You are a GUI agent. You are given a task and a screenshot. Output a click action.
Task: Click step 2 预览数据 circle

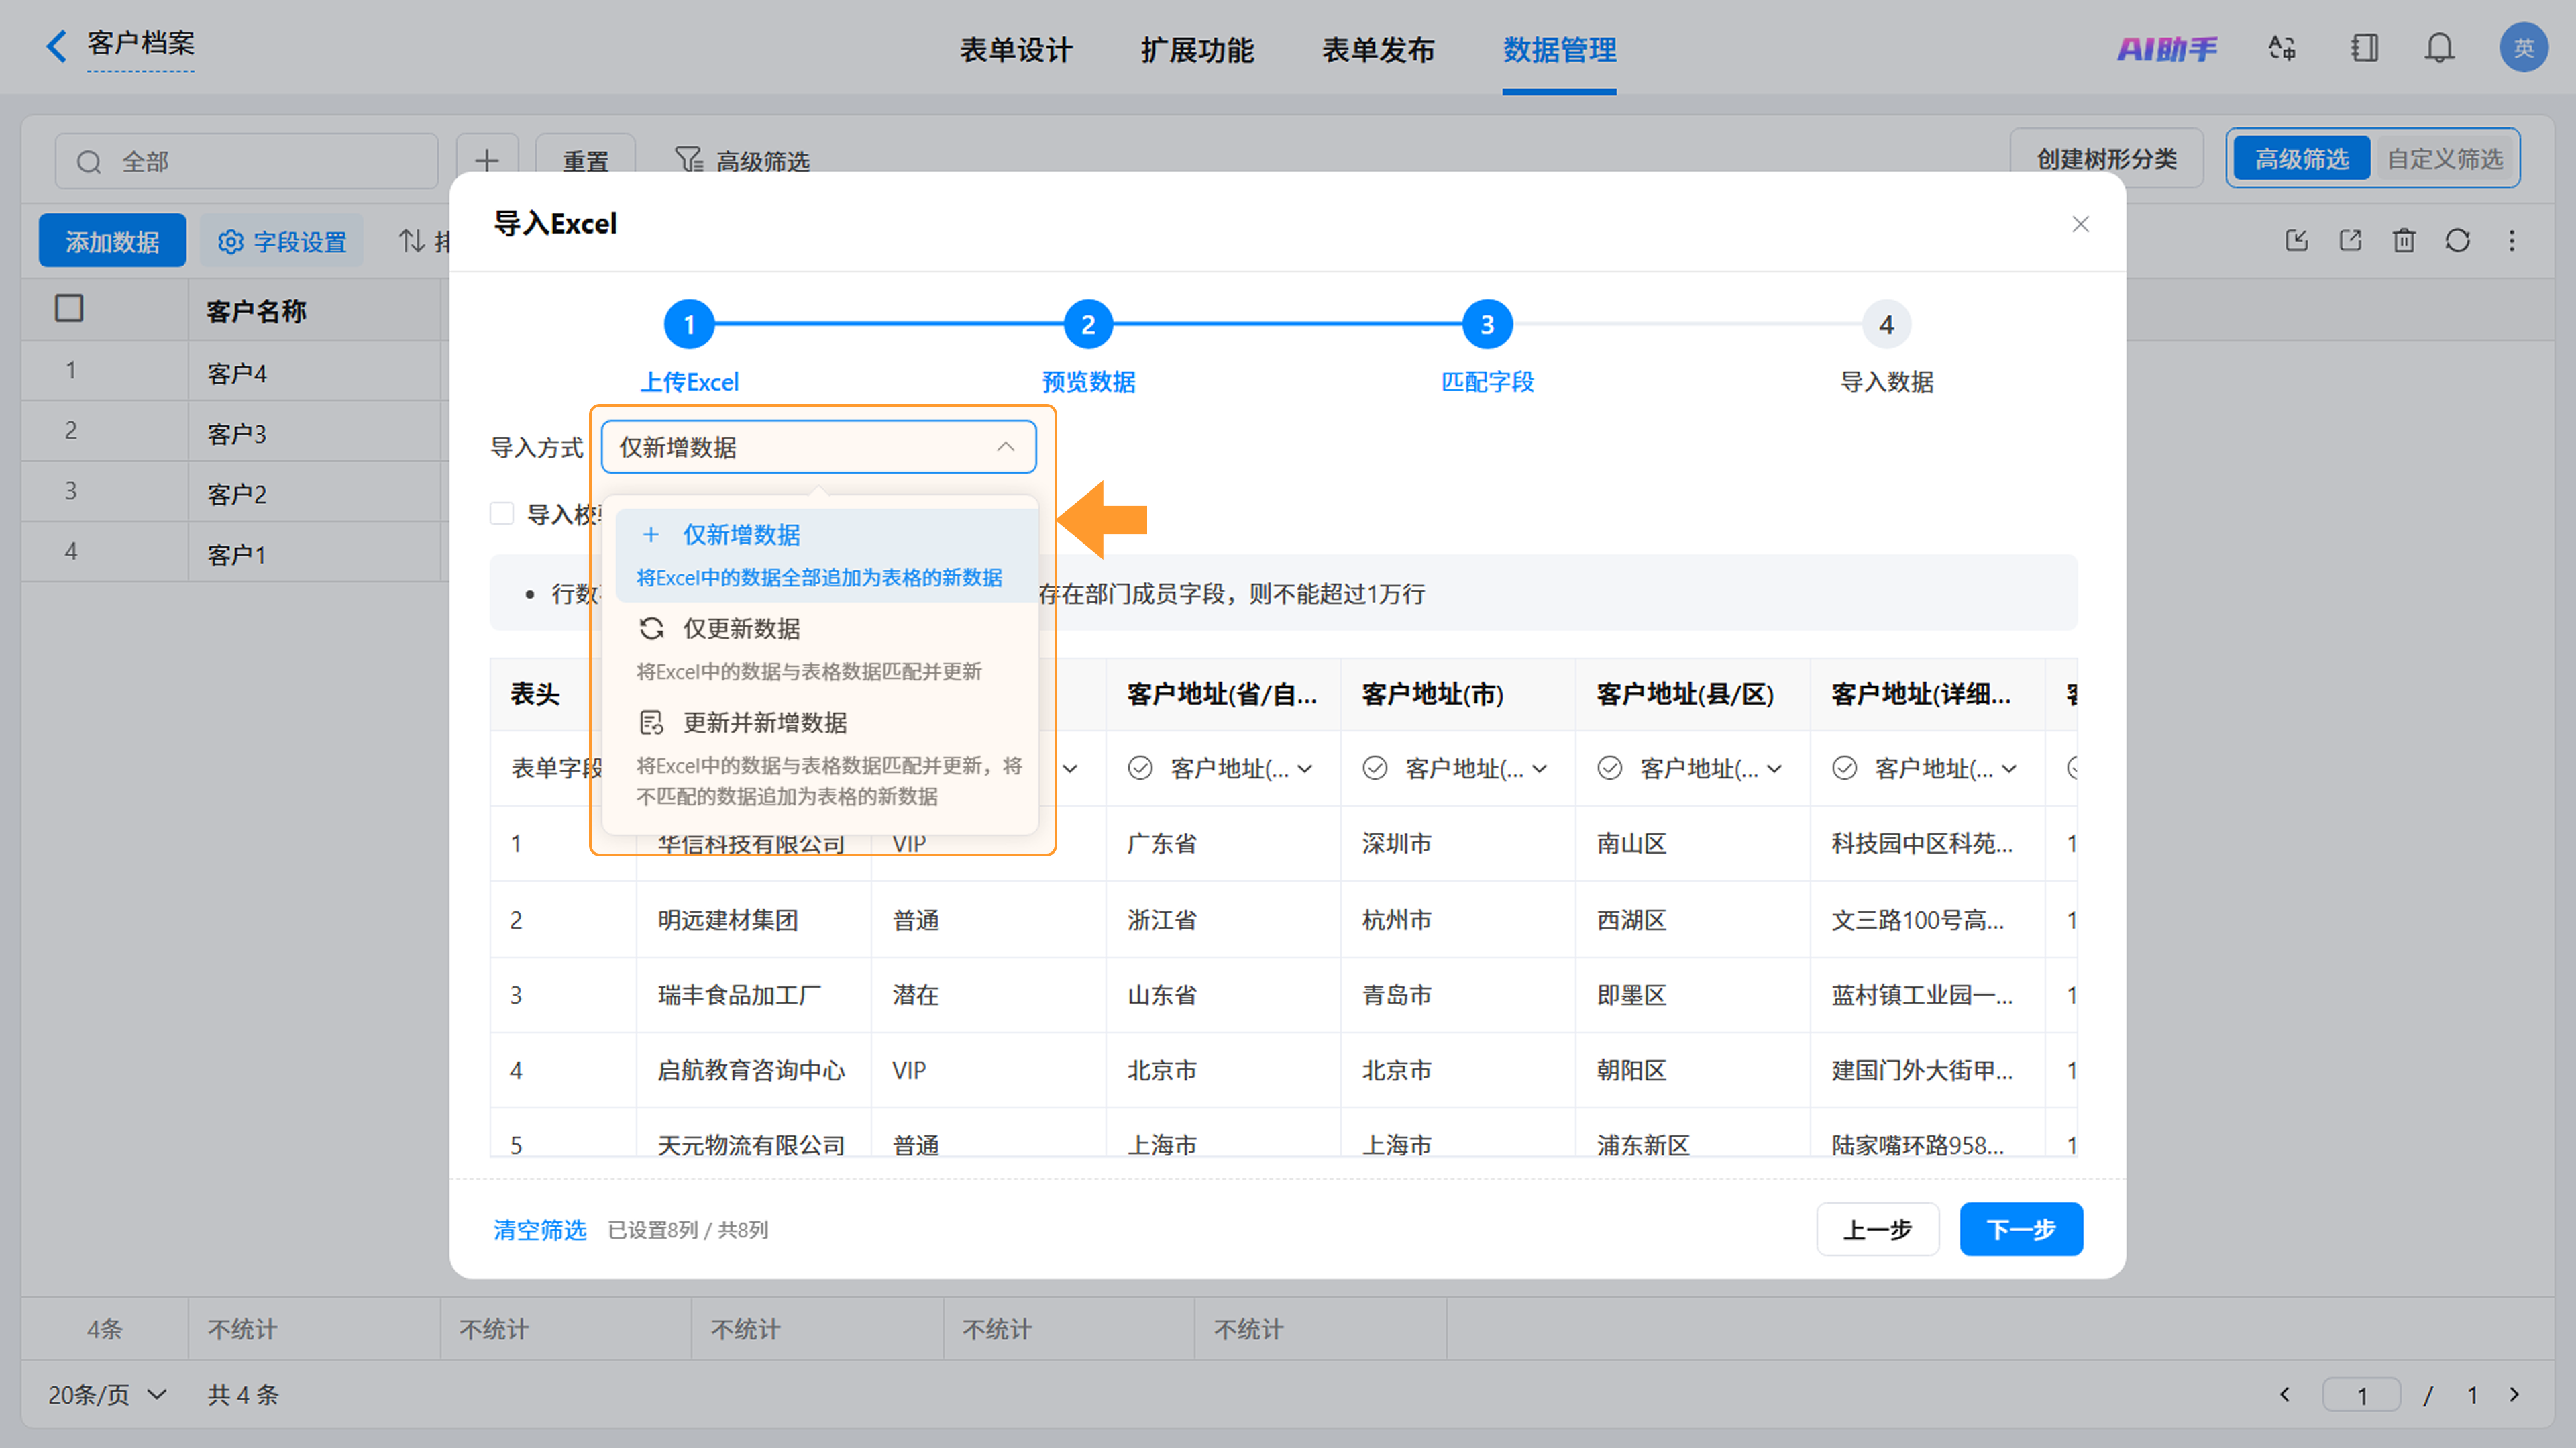(x=1088, y=325)
